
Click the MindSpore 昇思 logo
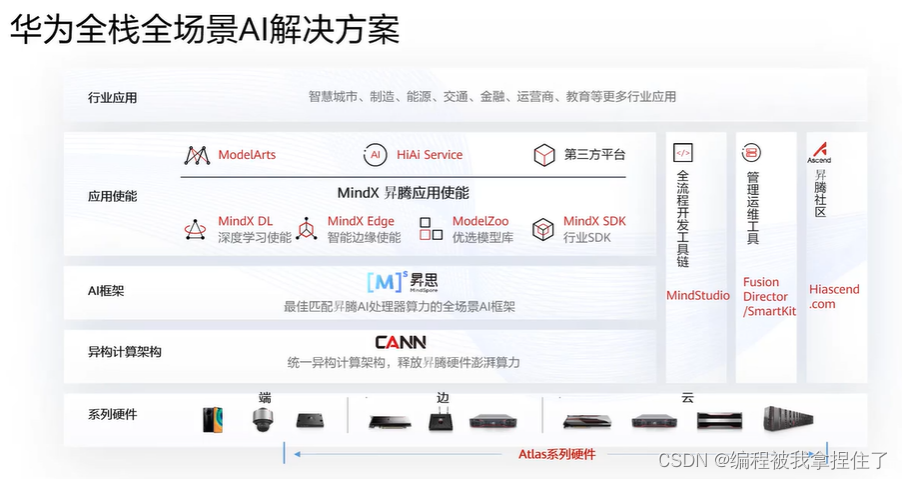(402, 282)
